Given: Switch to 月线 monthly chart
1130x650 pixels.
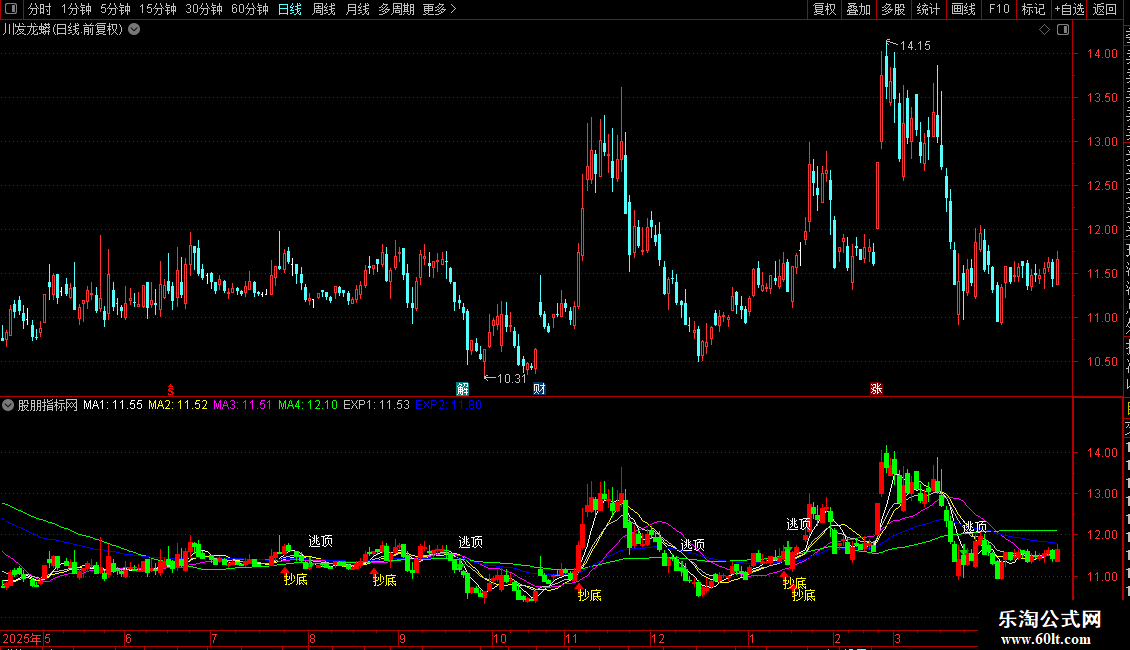Looking at the screenshot, I should (357, 9).
